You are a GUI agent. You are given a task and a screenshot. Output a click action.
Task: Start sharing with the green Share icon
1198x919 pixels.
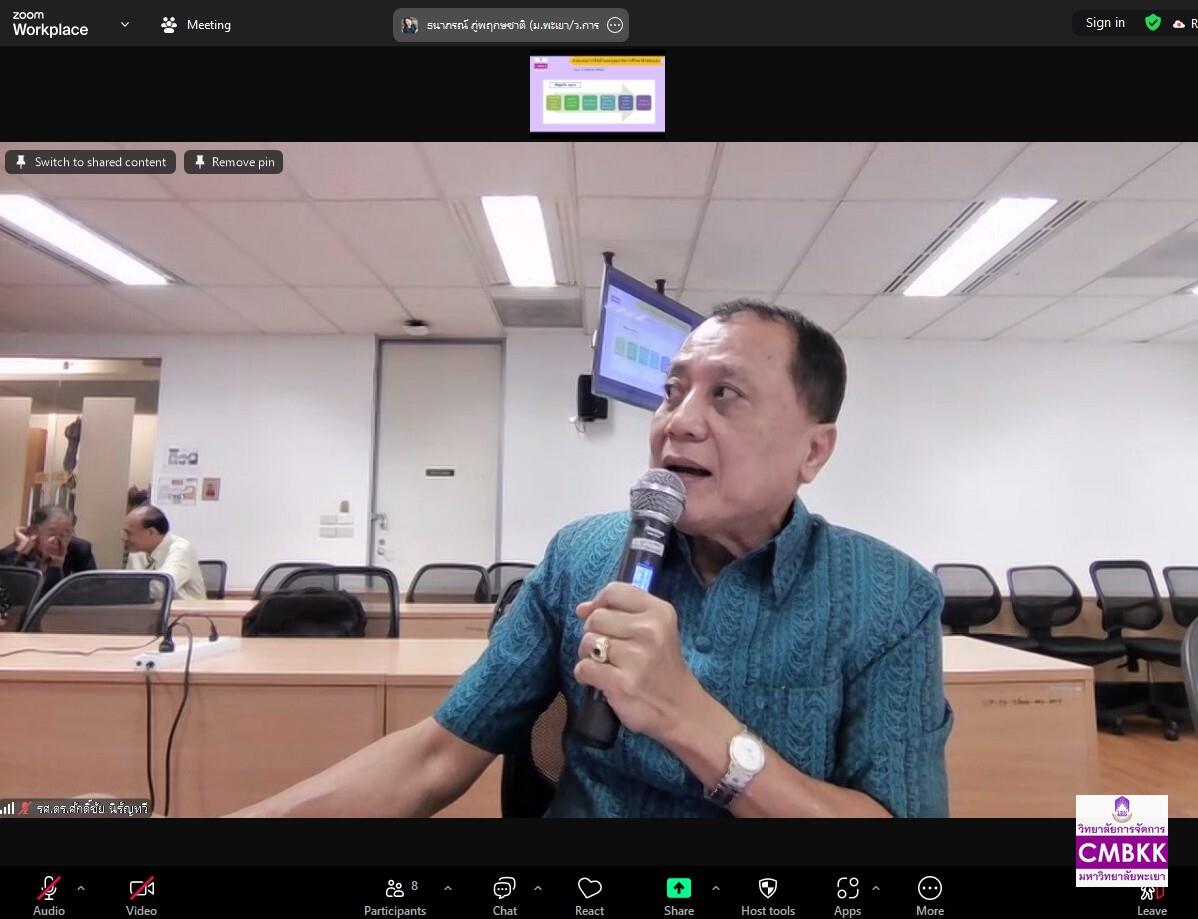point(678,888)
